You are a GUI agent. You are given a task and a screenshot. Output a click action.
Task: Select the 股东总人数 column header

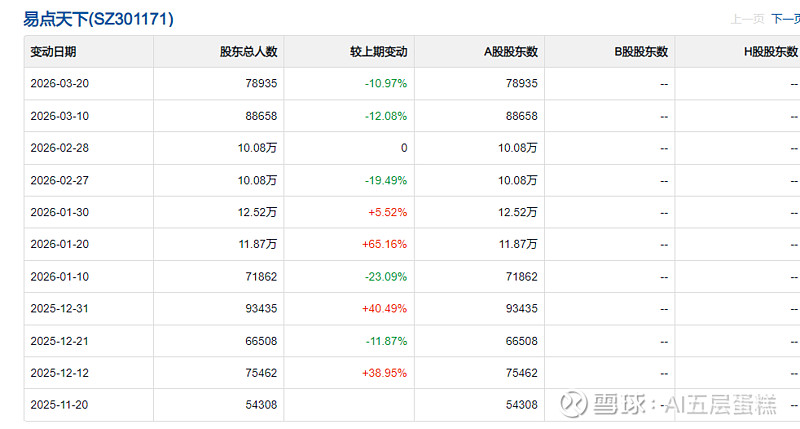[x=248, y=52]
